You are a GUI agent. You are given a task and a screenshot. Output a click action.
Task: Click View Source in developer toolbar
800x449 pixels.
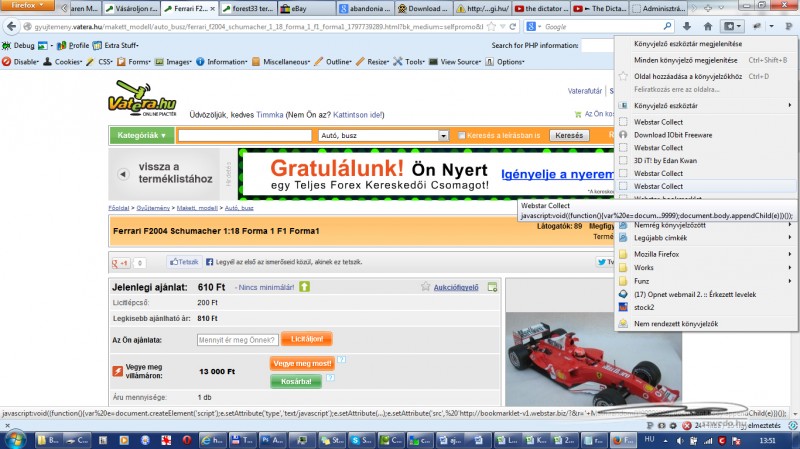click(455, 62)
